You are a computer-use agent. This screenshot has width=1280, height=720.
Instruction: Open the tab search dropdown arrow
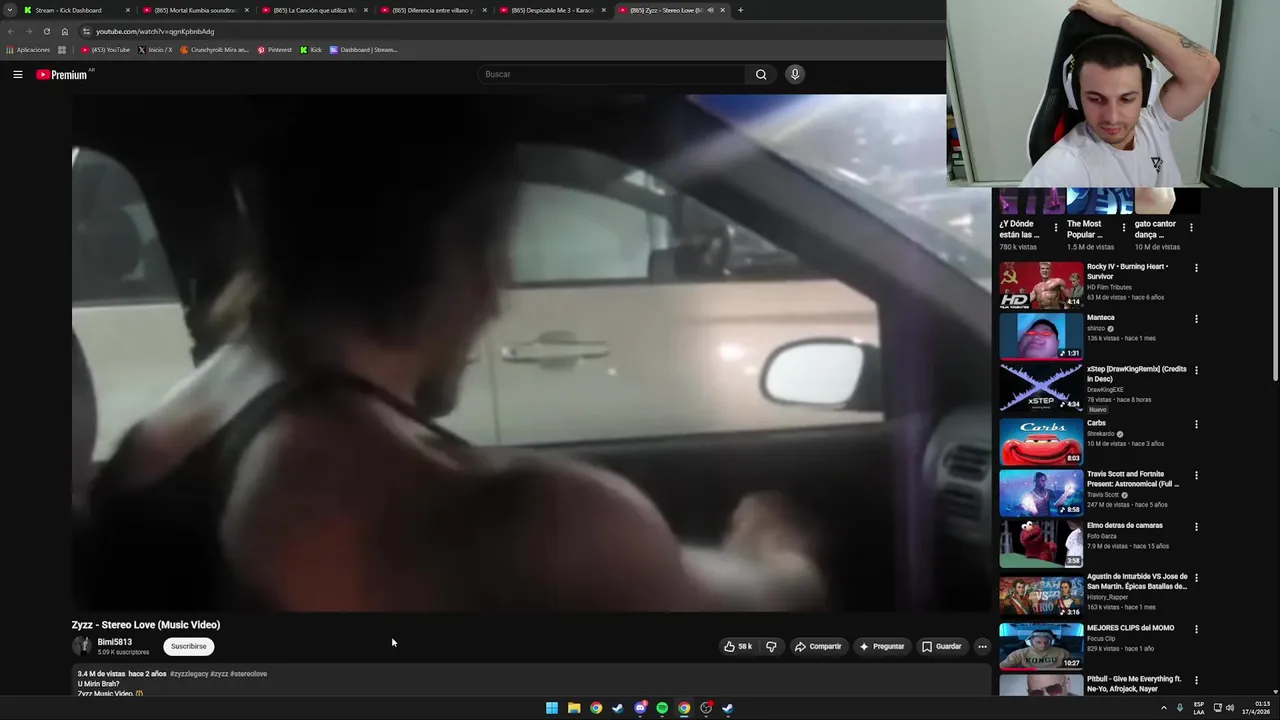pos(9,10)
